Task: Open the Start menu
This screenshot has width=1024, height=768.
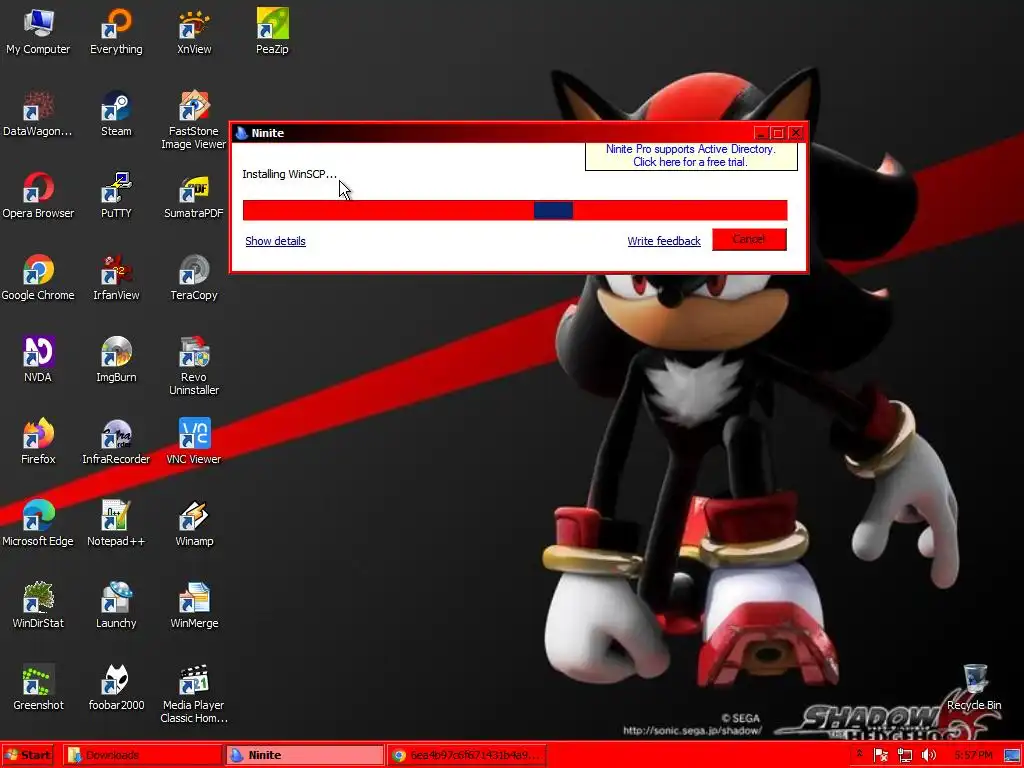Action: click(27, 756)
